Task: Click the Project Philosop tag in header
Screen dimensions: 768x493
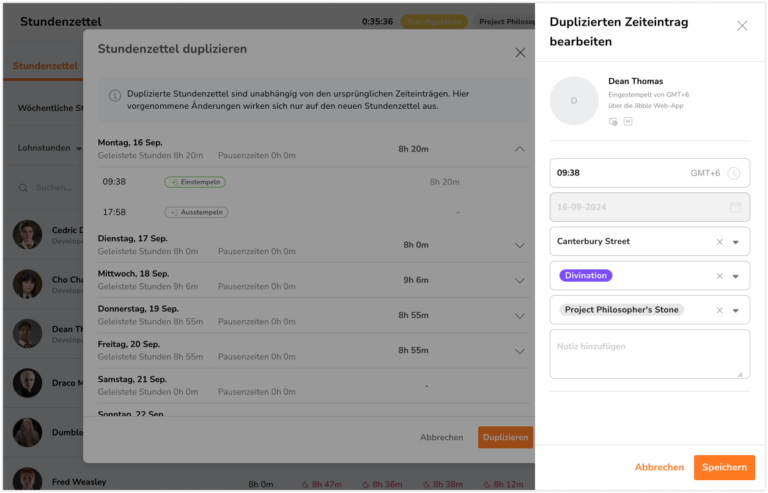Action: pos(504,22)
